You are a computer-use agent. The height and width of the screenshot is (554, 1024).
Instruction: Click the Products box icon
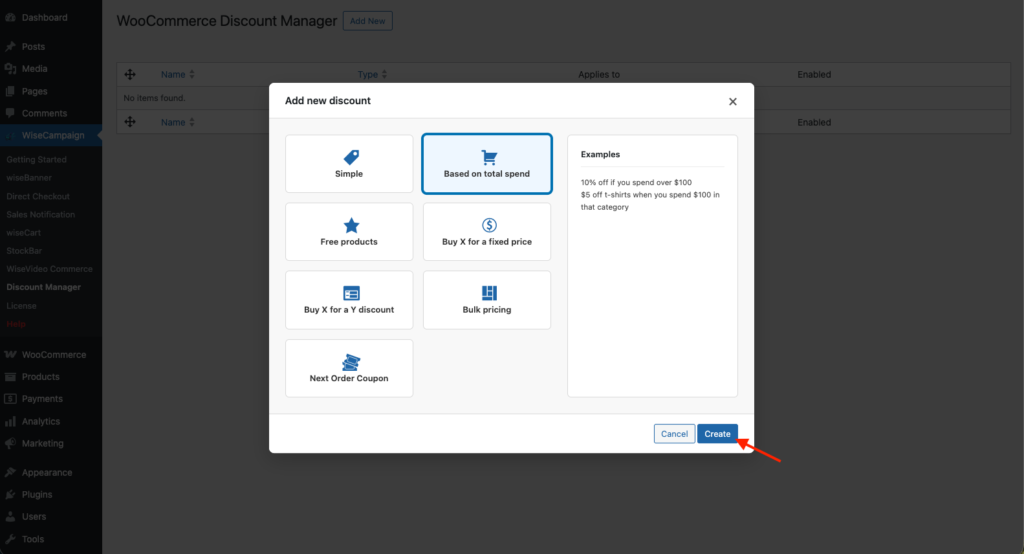point(10,377)
